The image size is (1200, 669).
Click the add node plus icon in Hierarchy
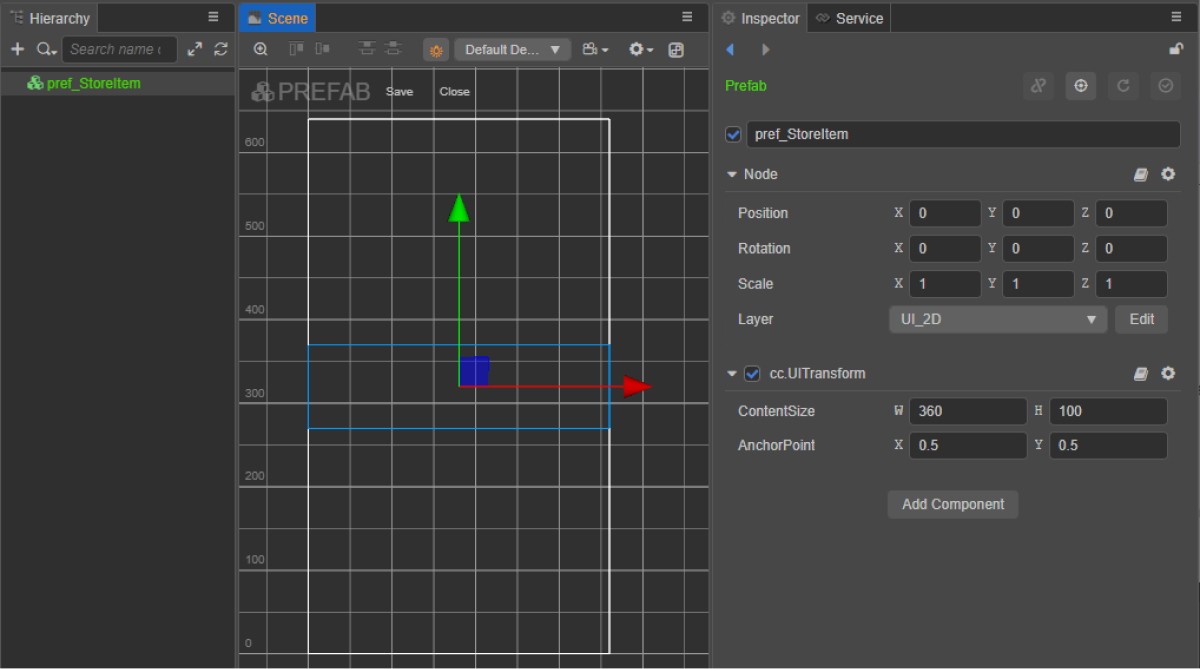pos(17,49)
